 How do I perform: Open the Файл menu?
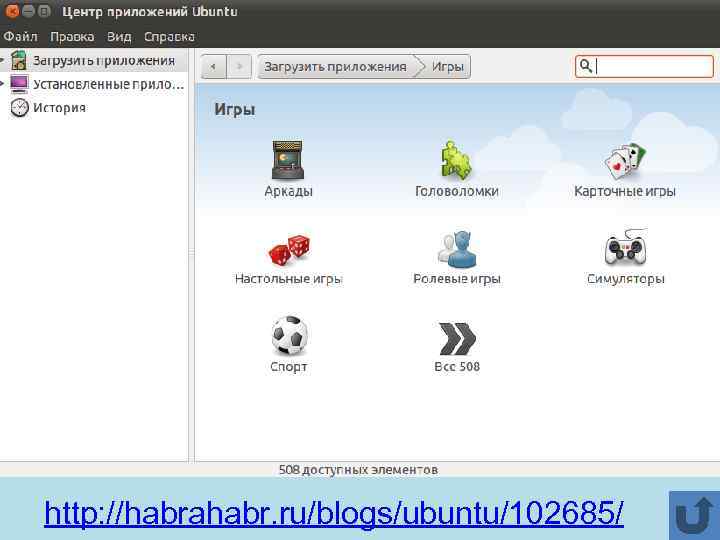pos(21,37)
